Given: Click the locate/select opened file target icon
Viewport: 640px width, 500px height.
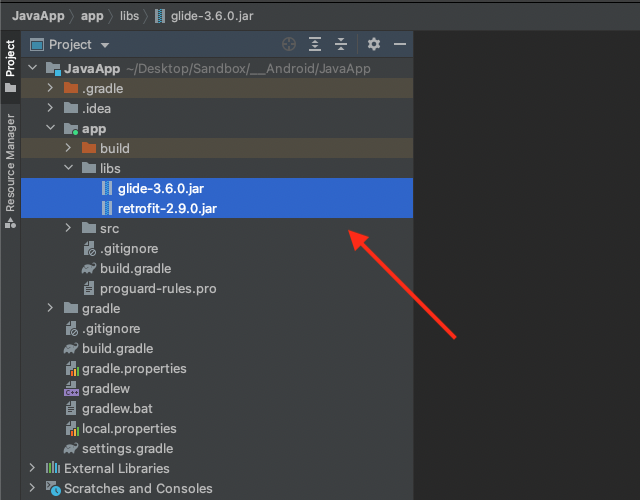Looking at the screenshot, I should pyautogui.click(x=289, y=44).
